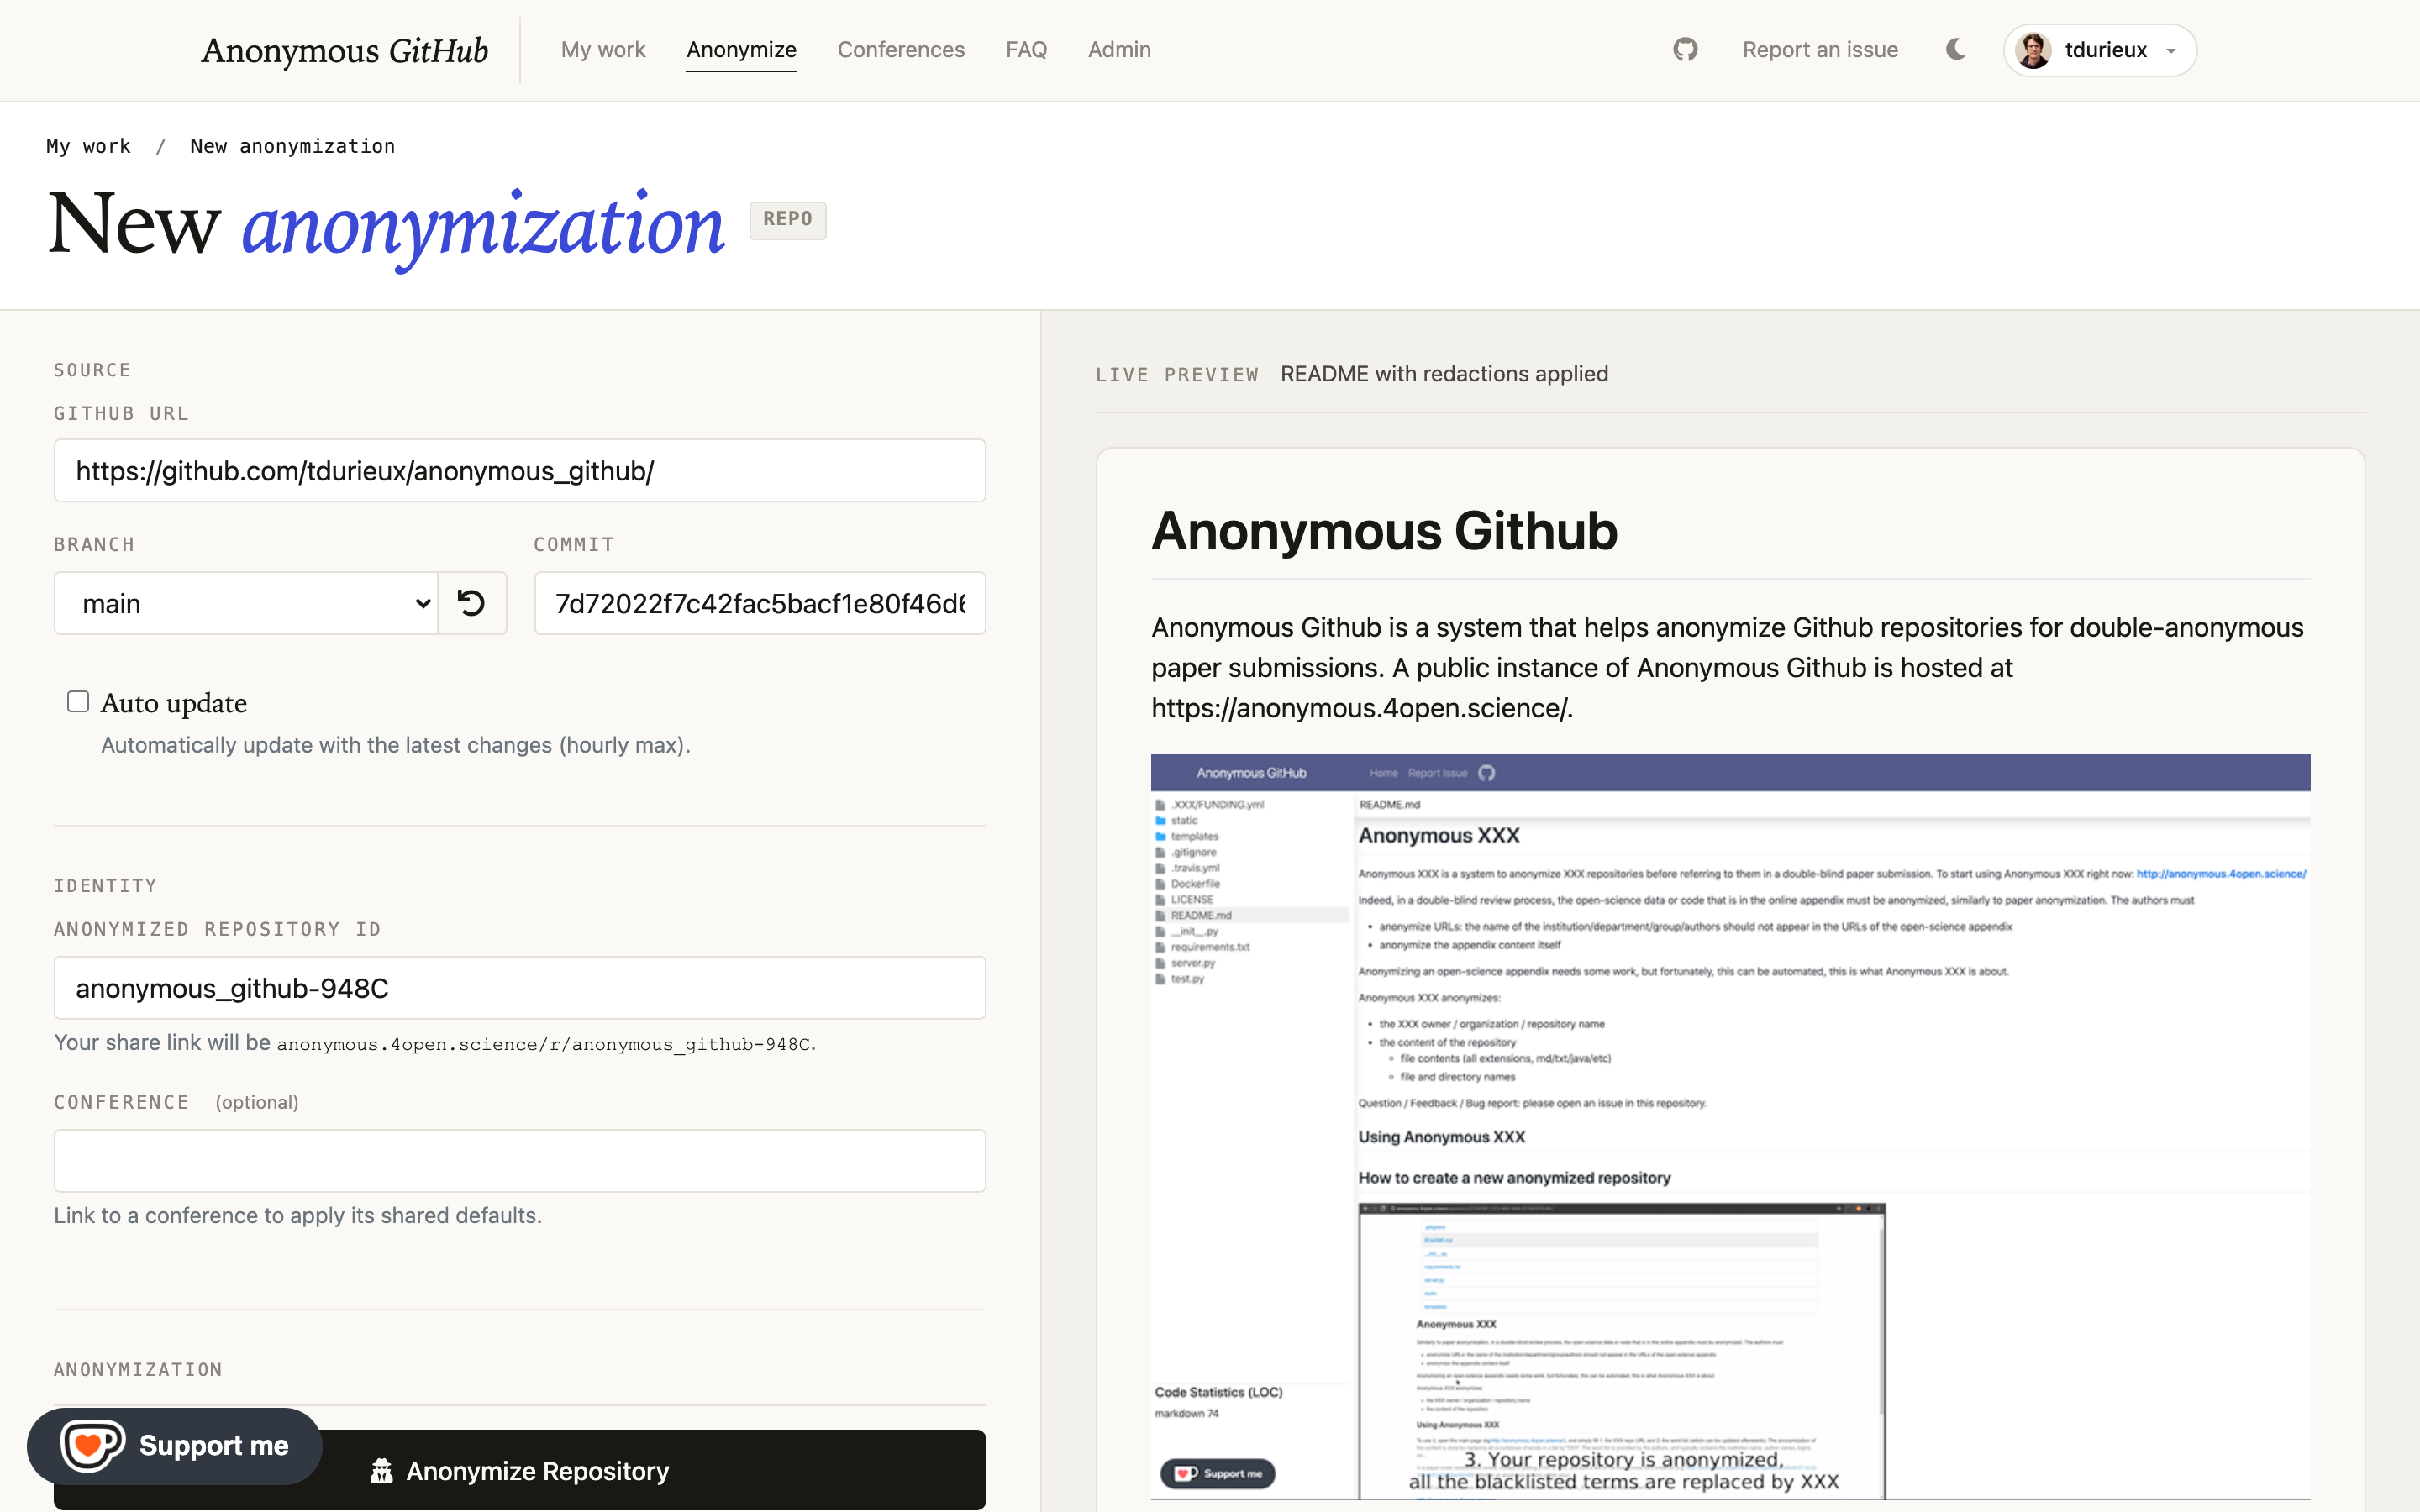Viewport: 2420px width, 1512px height.
Task: Open the FAQ page
Action: pyautogui.click(x=1026, y=49)
